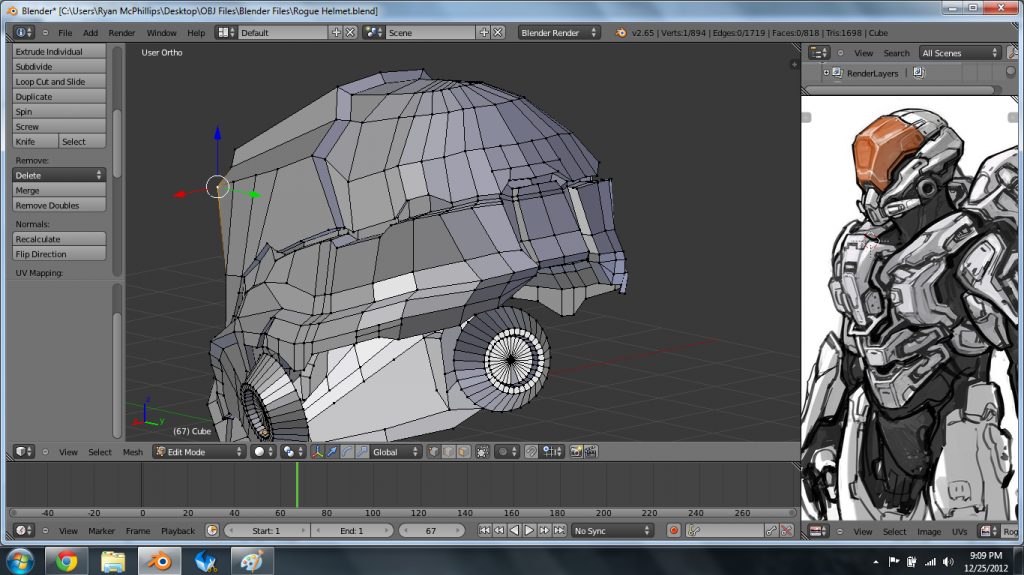Screen dimensions: 1024x575
Task: Open the timeline Playback menu
Action: pyautogui.click(x=178, y=531)
